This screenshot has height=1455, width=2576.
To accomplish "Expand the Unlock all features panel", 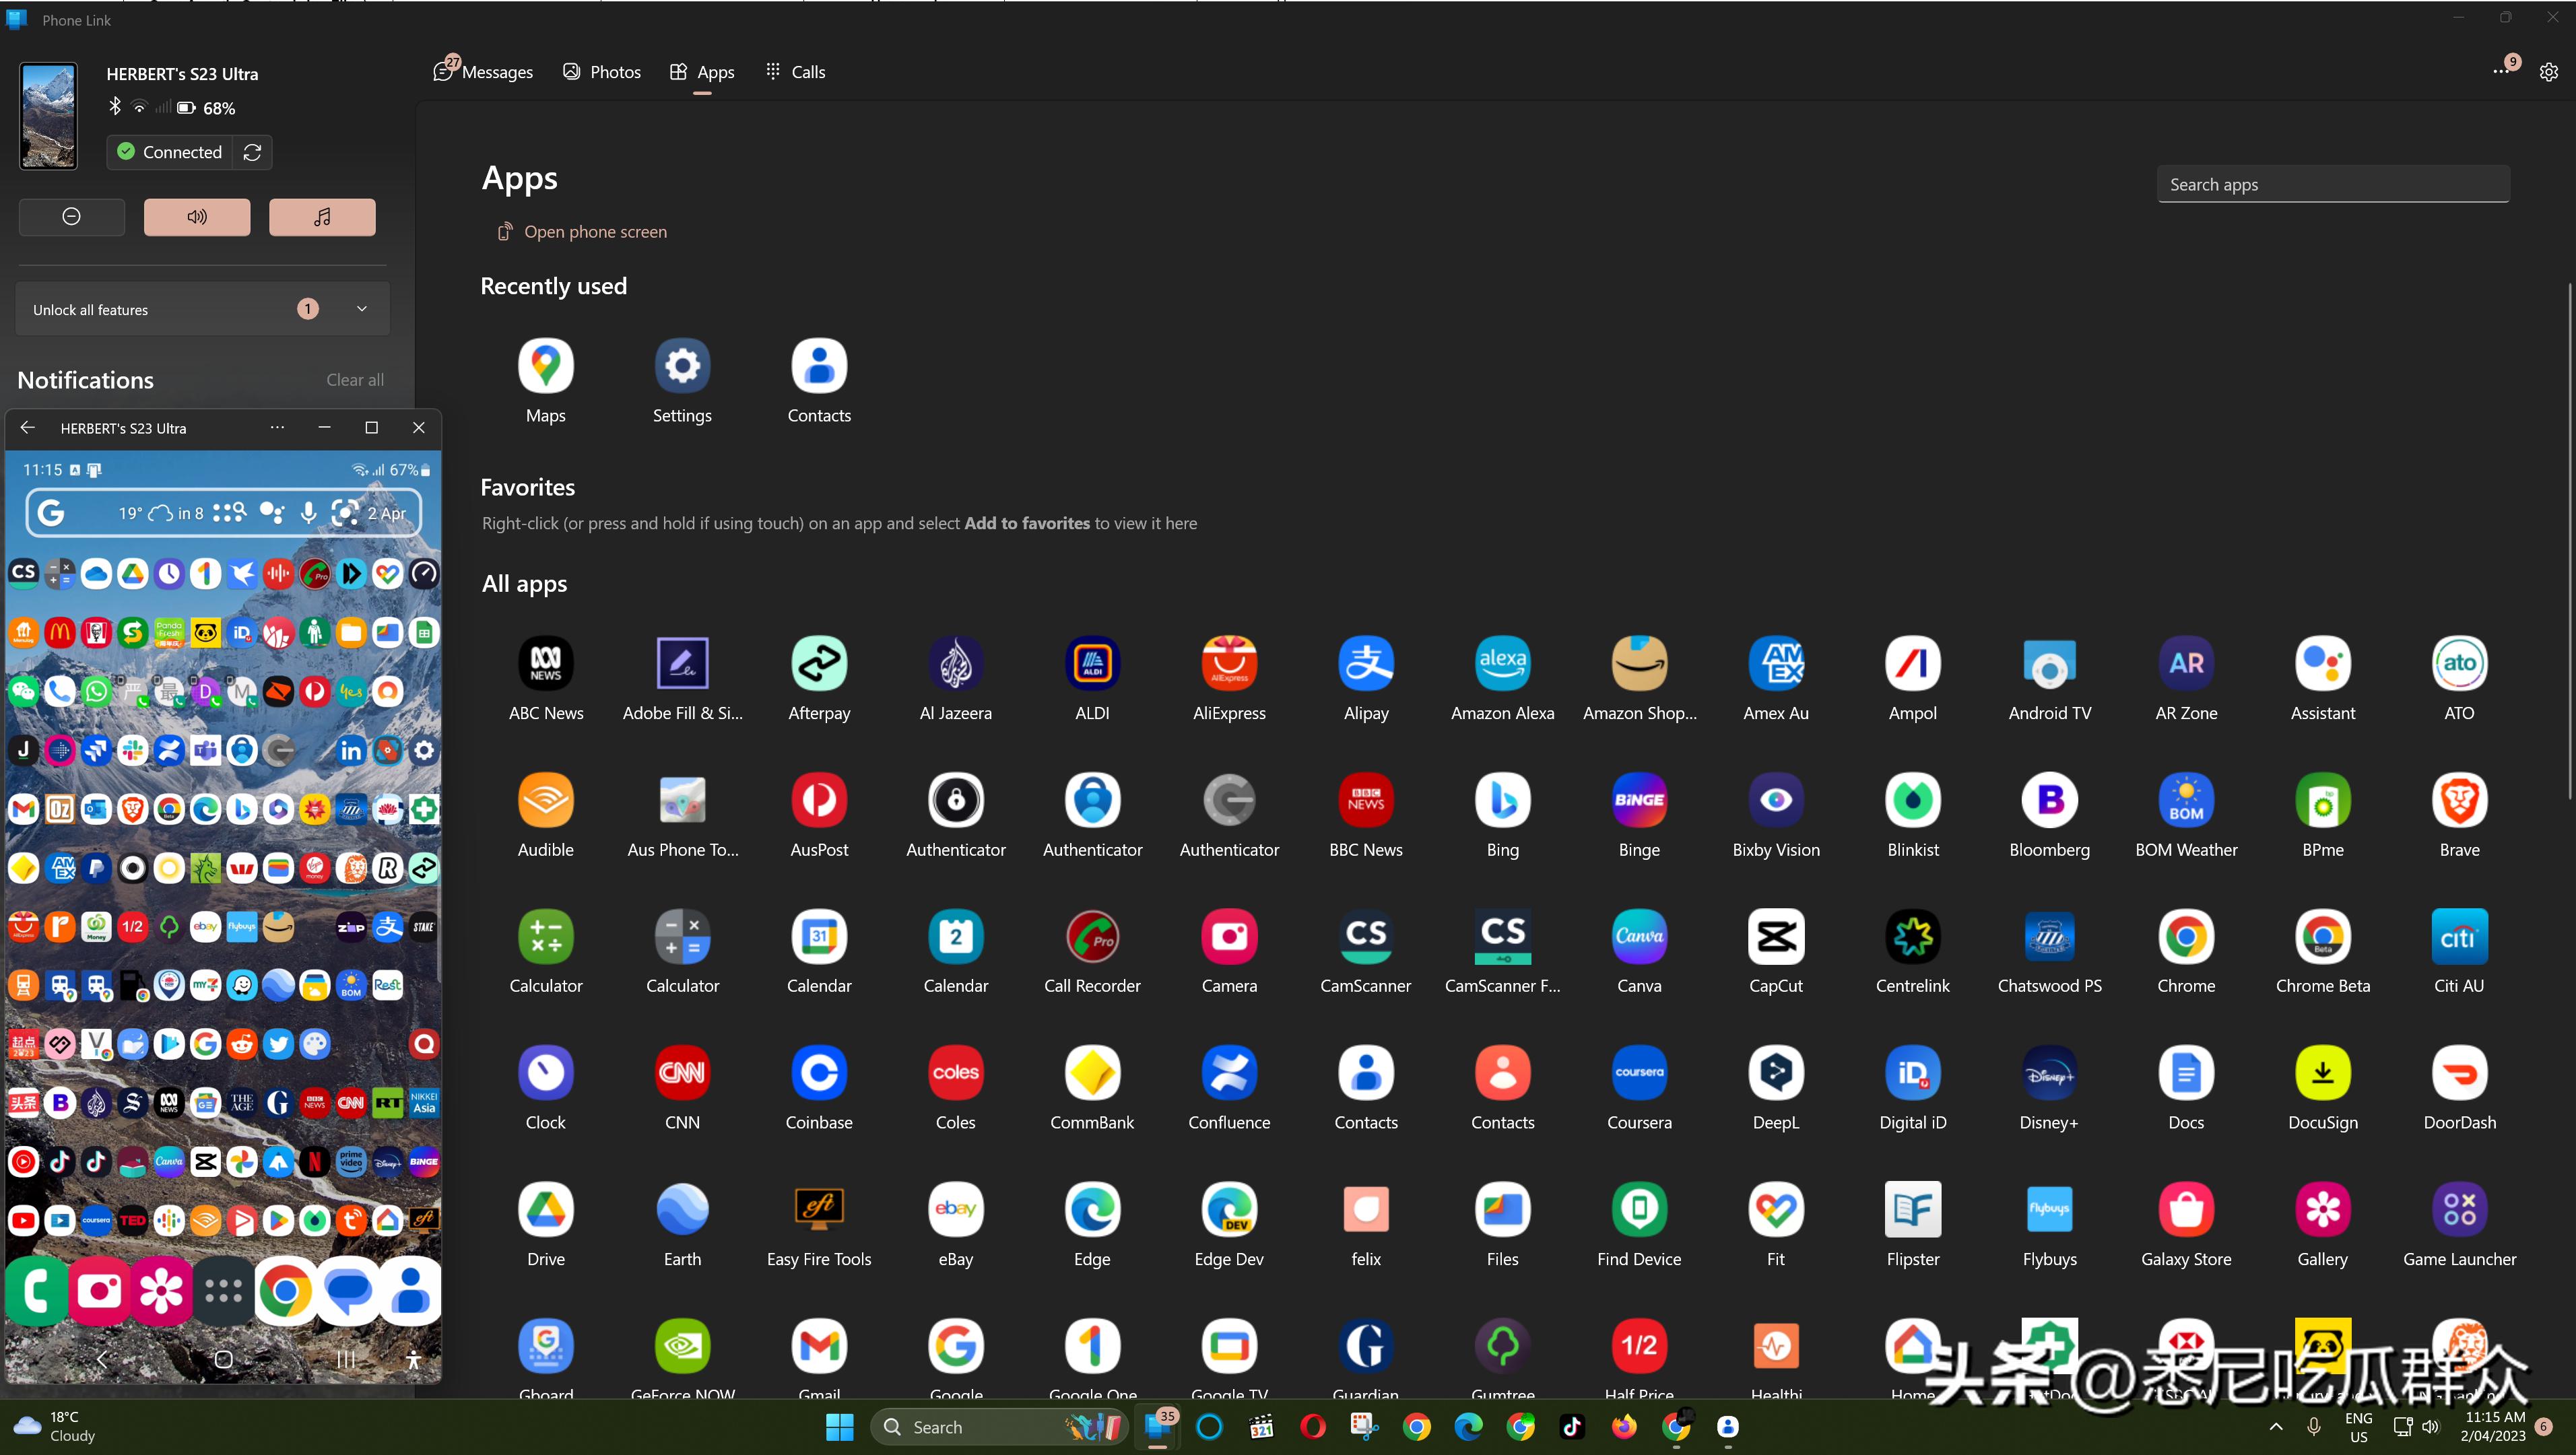I will pyautogui.click(x=362, y=309).
